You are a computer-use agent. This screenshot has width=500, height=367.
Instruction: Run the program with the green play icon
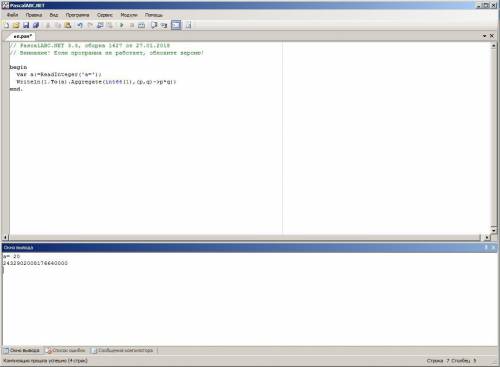pos(122,25)
